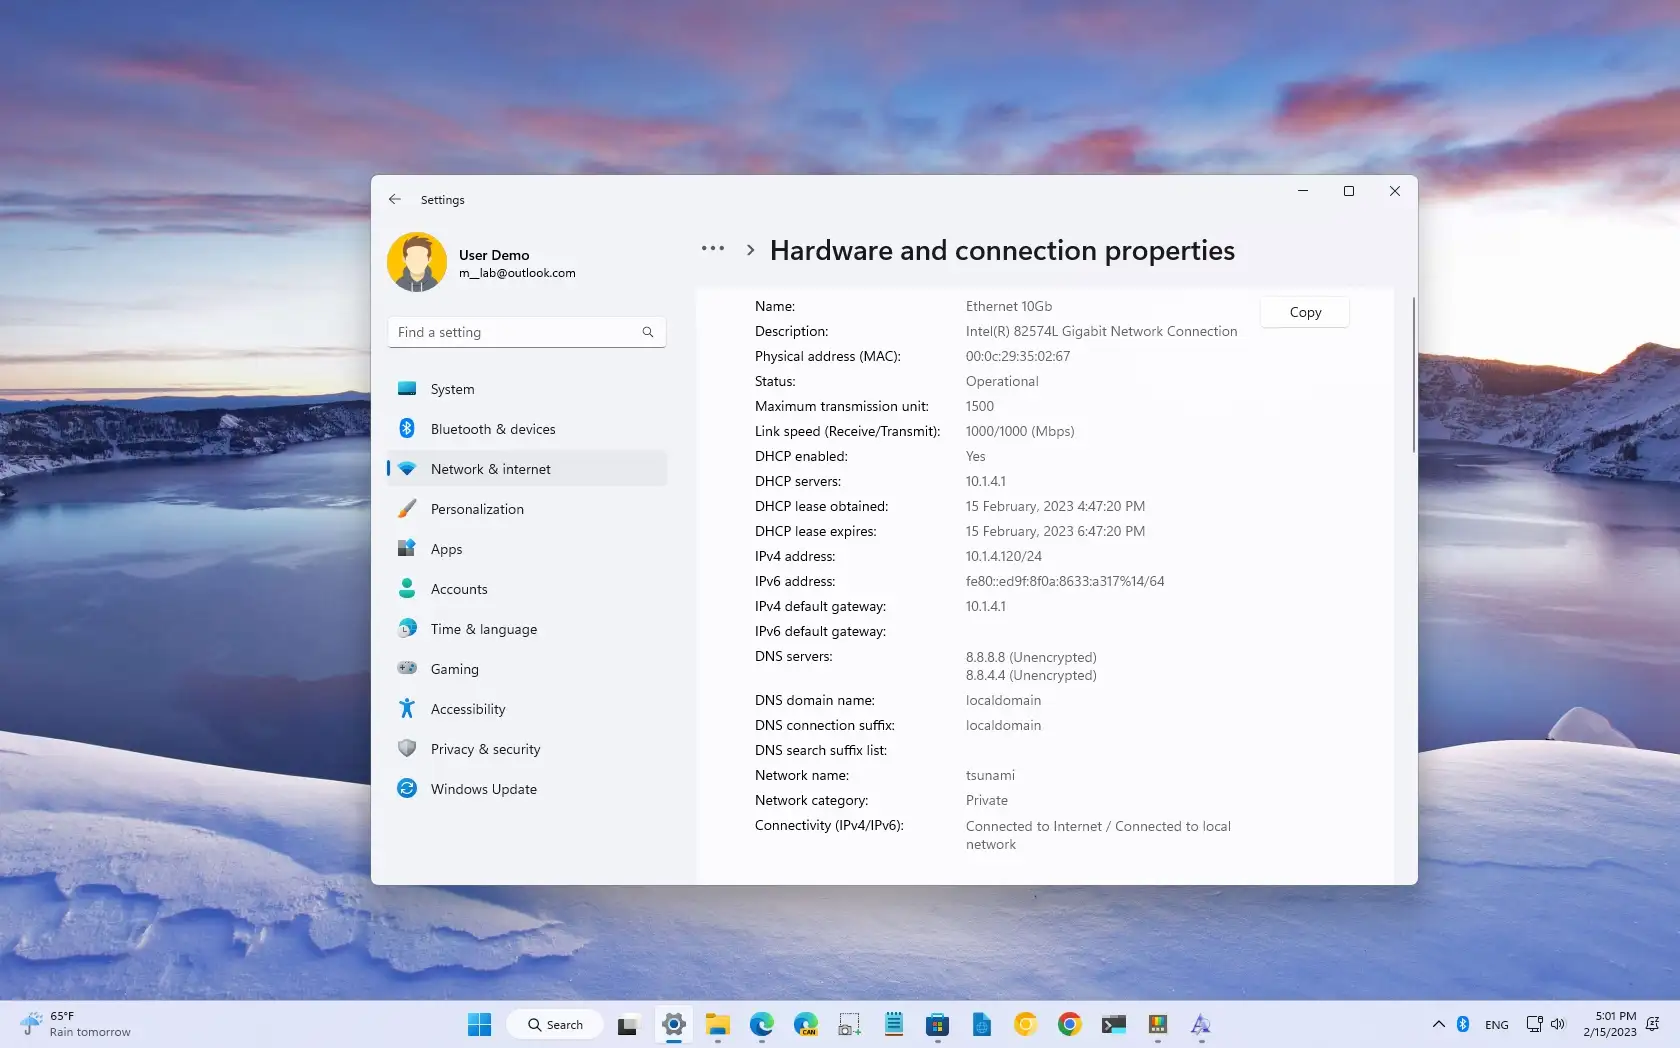Open the System settings category
1680x1048 pixels.
click(527, 389)
